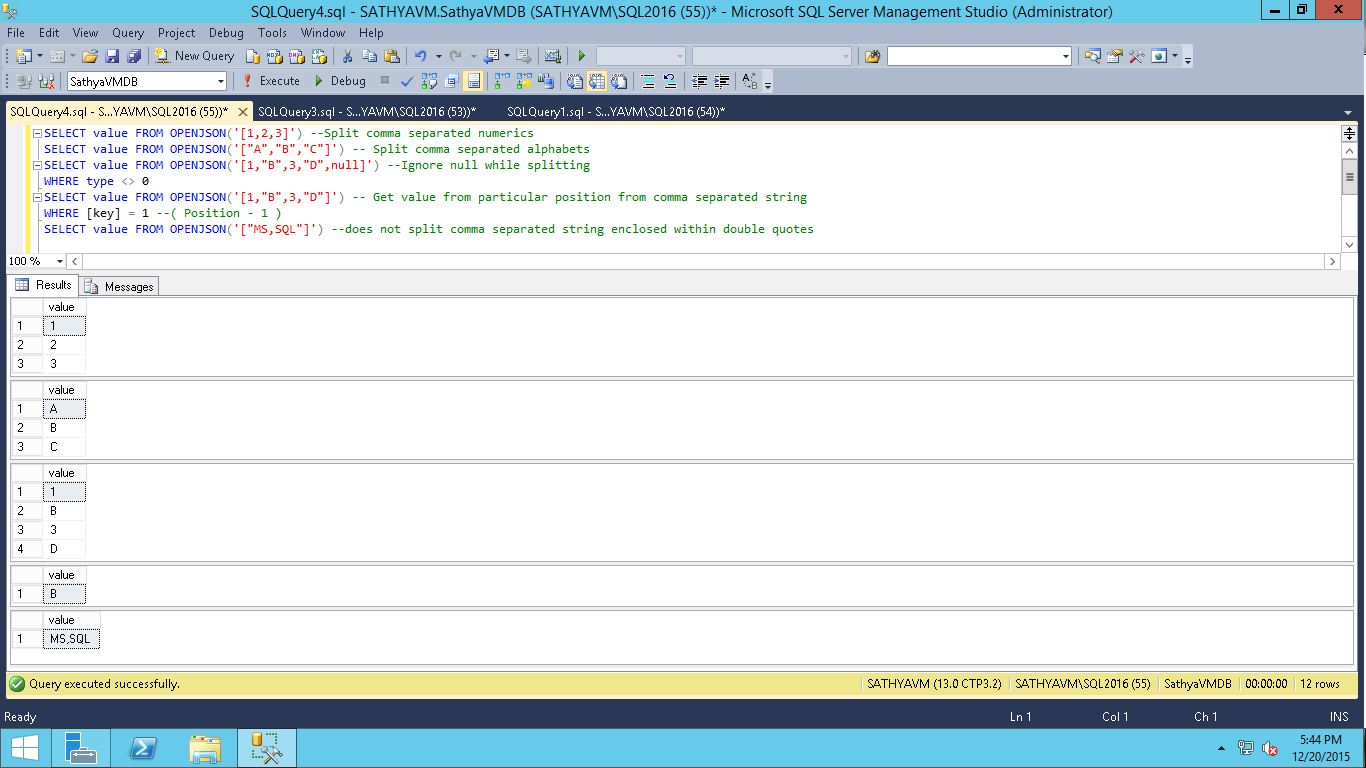Start debugging with the Debug button
Screen dimensions: 1366x768
tap(343, 81)
